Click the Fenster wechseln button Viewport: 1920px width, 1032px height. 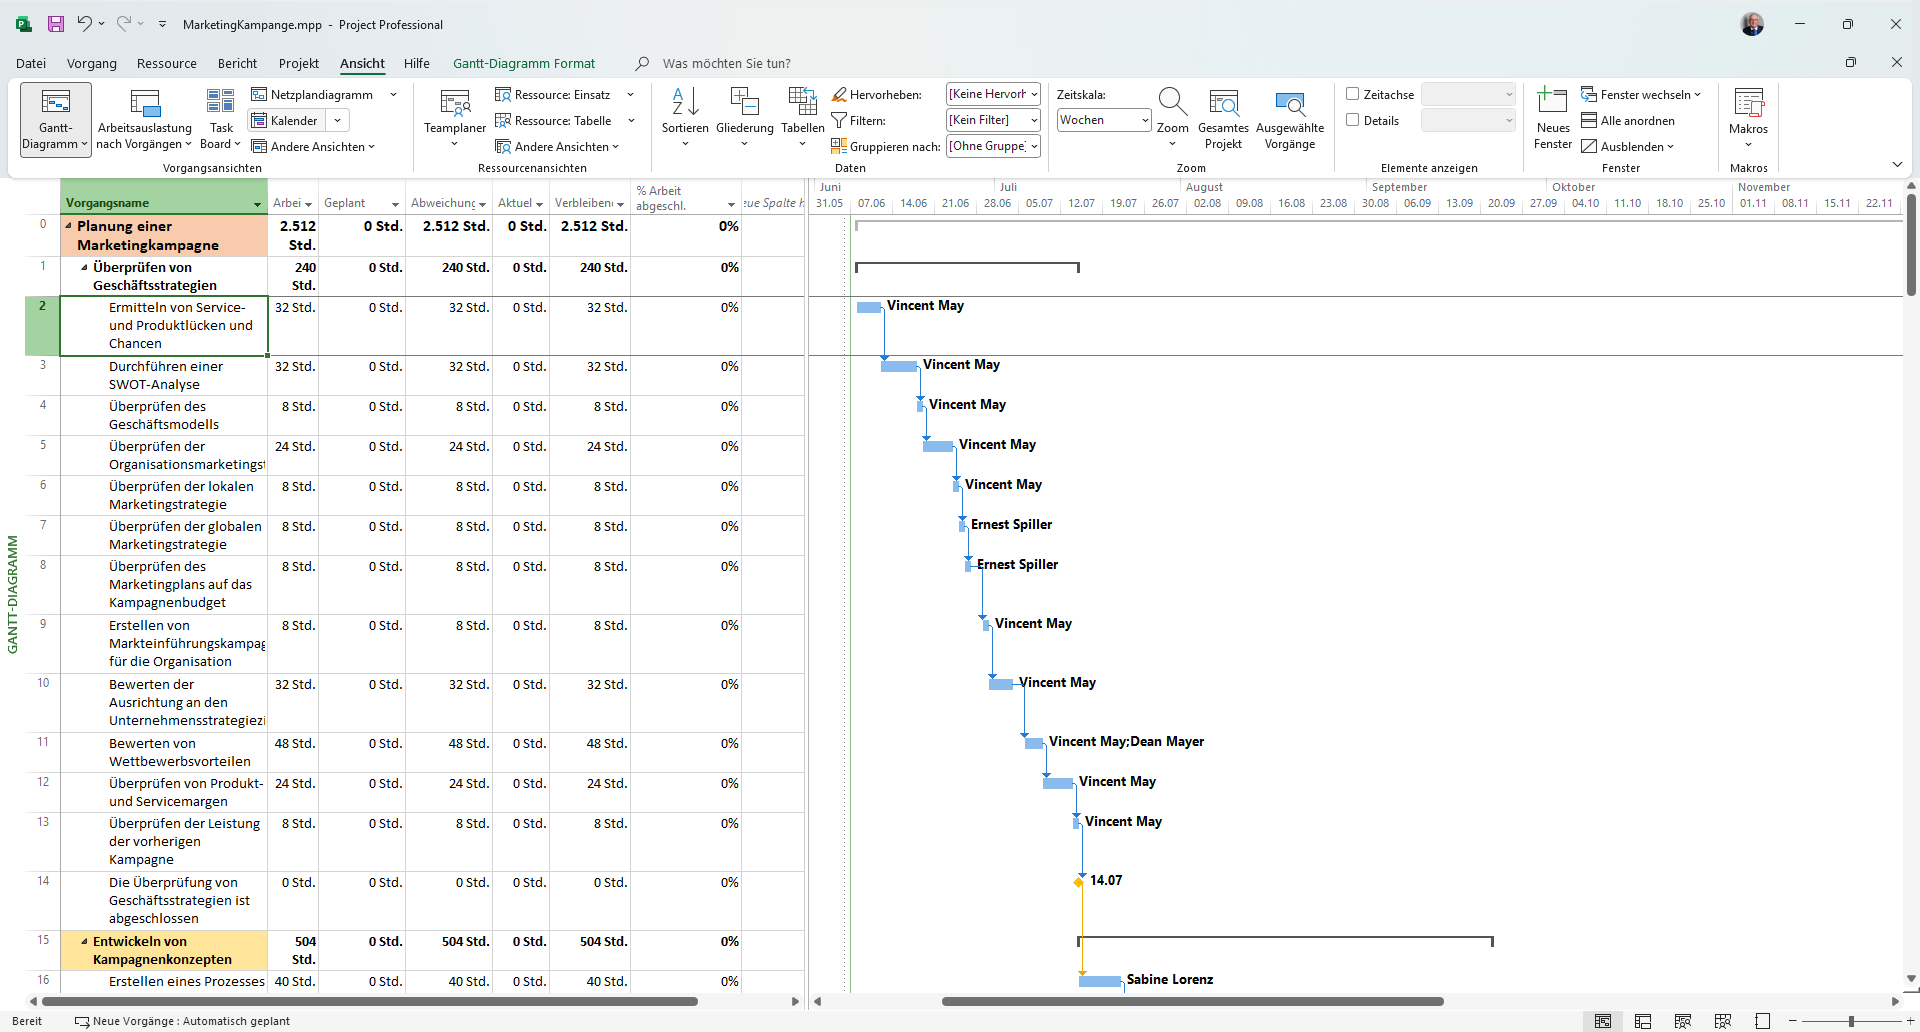(x=1640, y=95)
